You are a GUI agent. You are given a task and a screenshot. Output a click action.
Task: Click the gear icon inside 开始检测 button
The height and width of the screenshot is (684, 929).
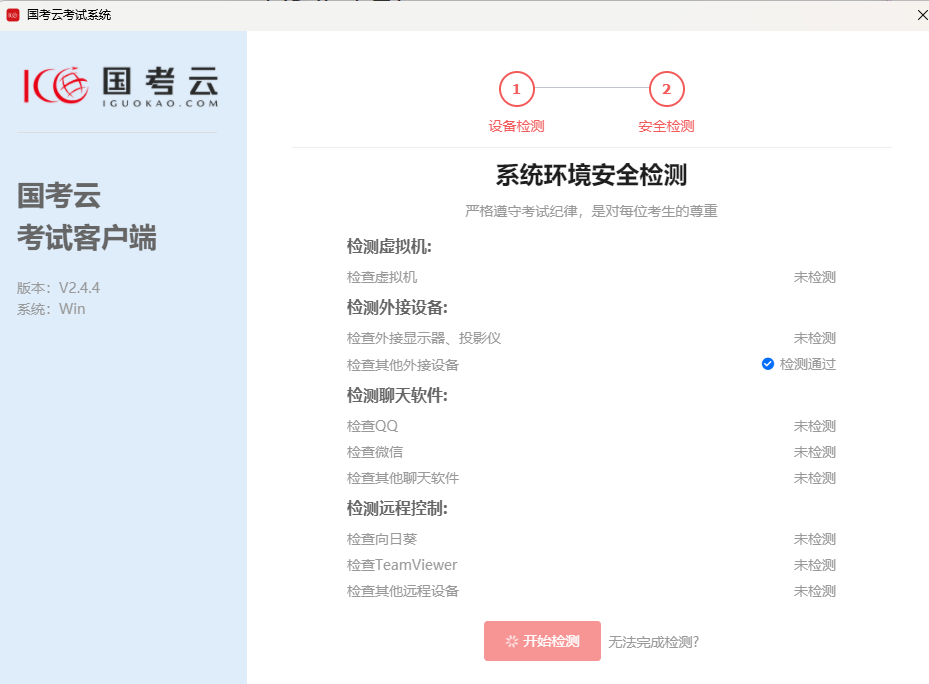coord(511,641)
